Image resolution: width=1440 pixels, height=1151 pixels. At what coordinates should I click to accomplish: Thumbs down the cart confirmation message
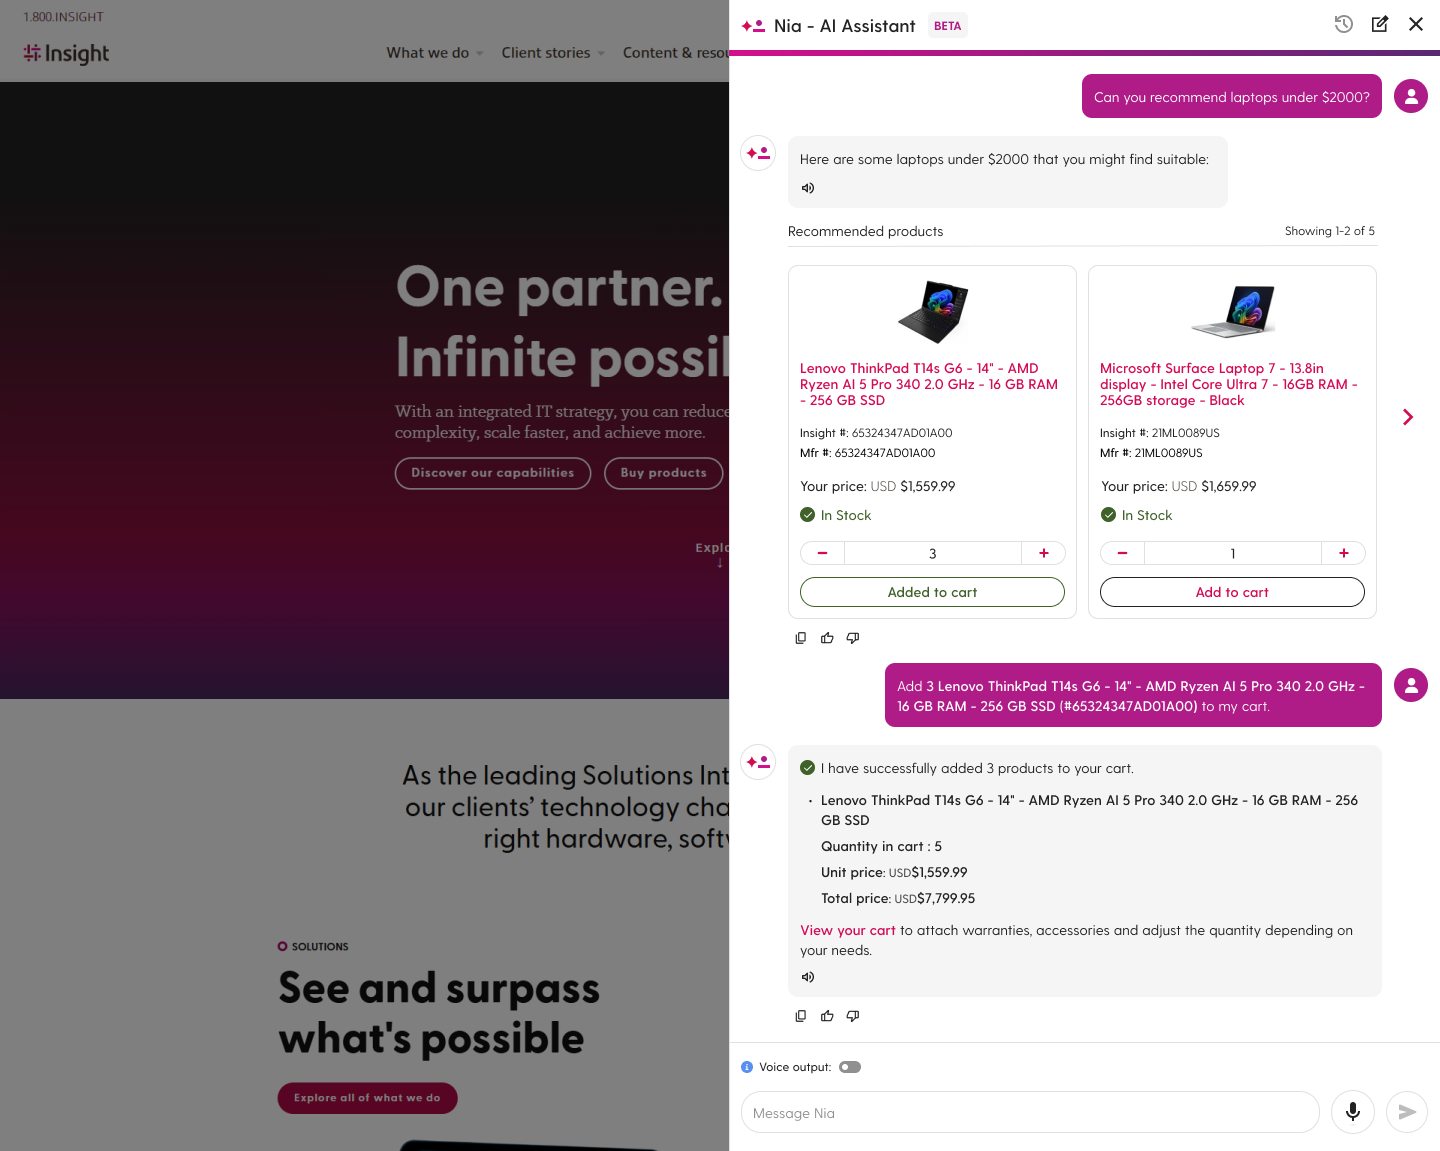click(x=853, y=1016)
